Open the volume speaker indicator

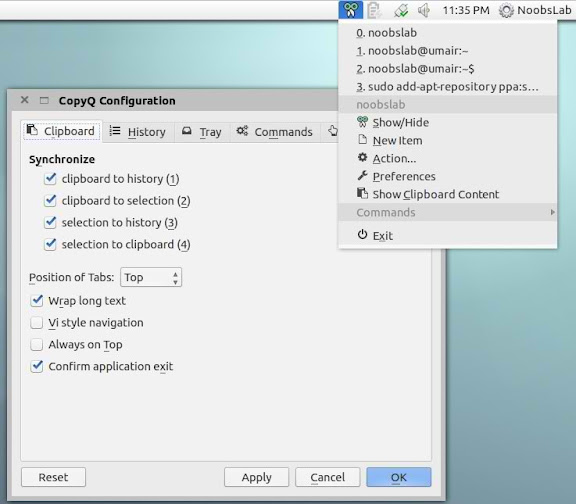pos(424,10)
